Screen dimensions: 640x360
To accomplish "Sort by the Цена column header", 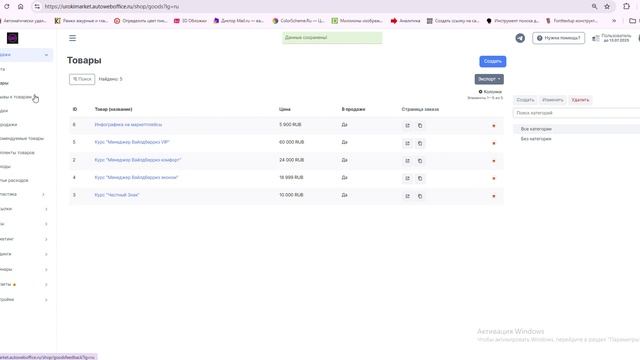I will click(284, 109).
